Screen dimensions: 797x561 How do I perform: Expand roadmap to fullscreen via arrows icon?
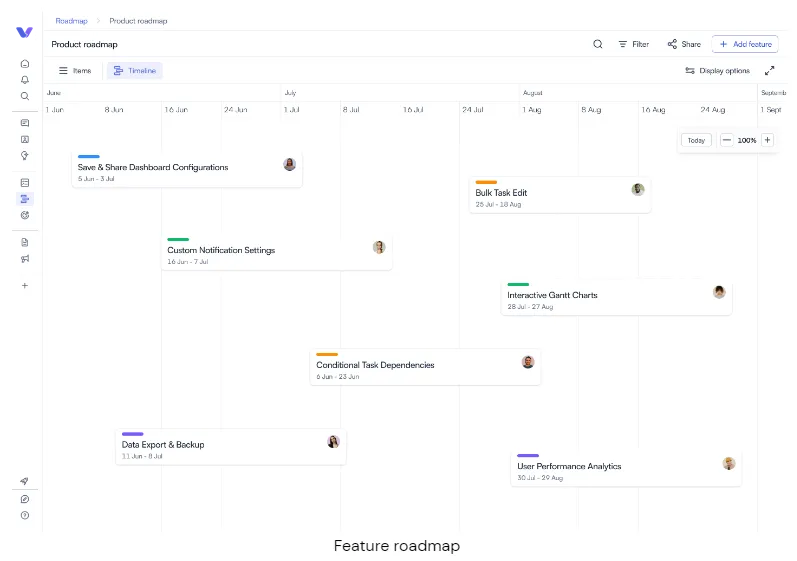(x=770, y=71)
